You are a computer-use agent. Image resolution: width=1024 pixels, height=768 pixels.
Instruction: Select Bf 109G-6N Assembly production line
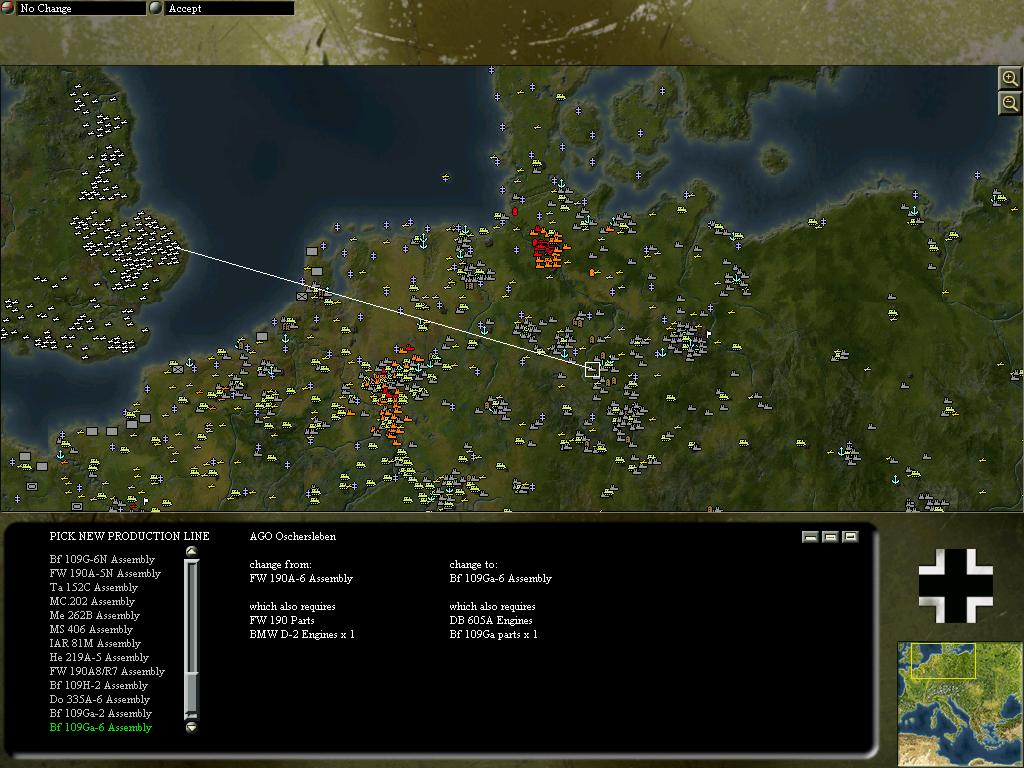click(102, 559)
